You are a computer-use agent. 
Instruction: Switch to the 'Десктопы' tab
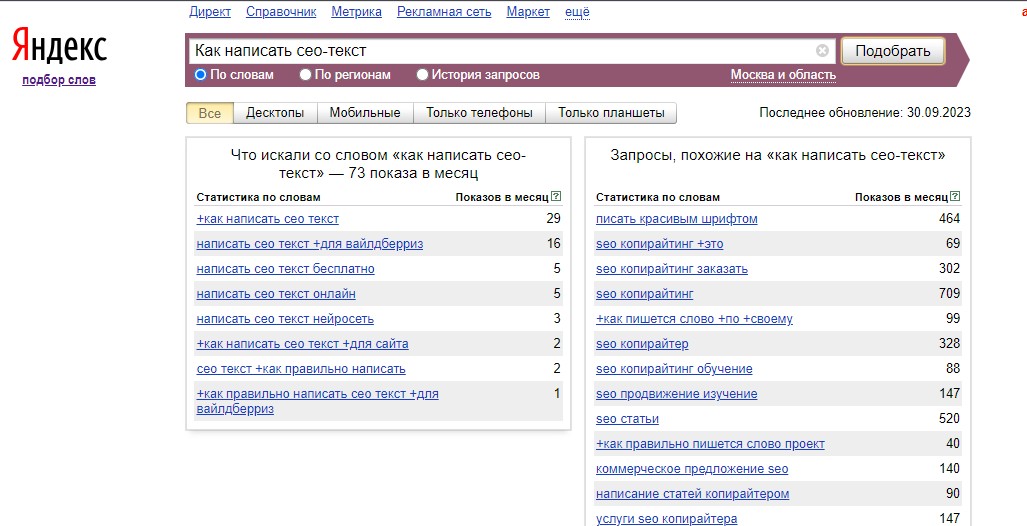tap(275, 113)
